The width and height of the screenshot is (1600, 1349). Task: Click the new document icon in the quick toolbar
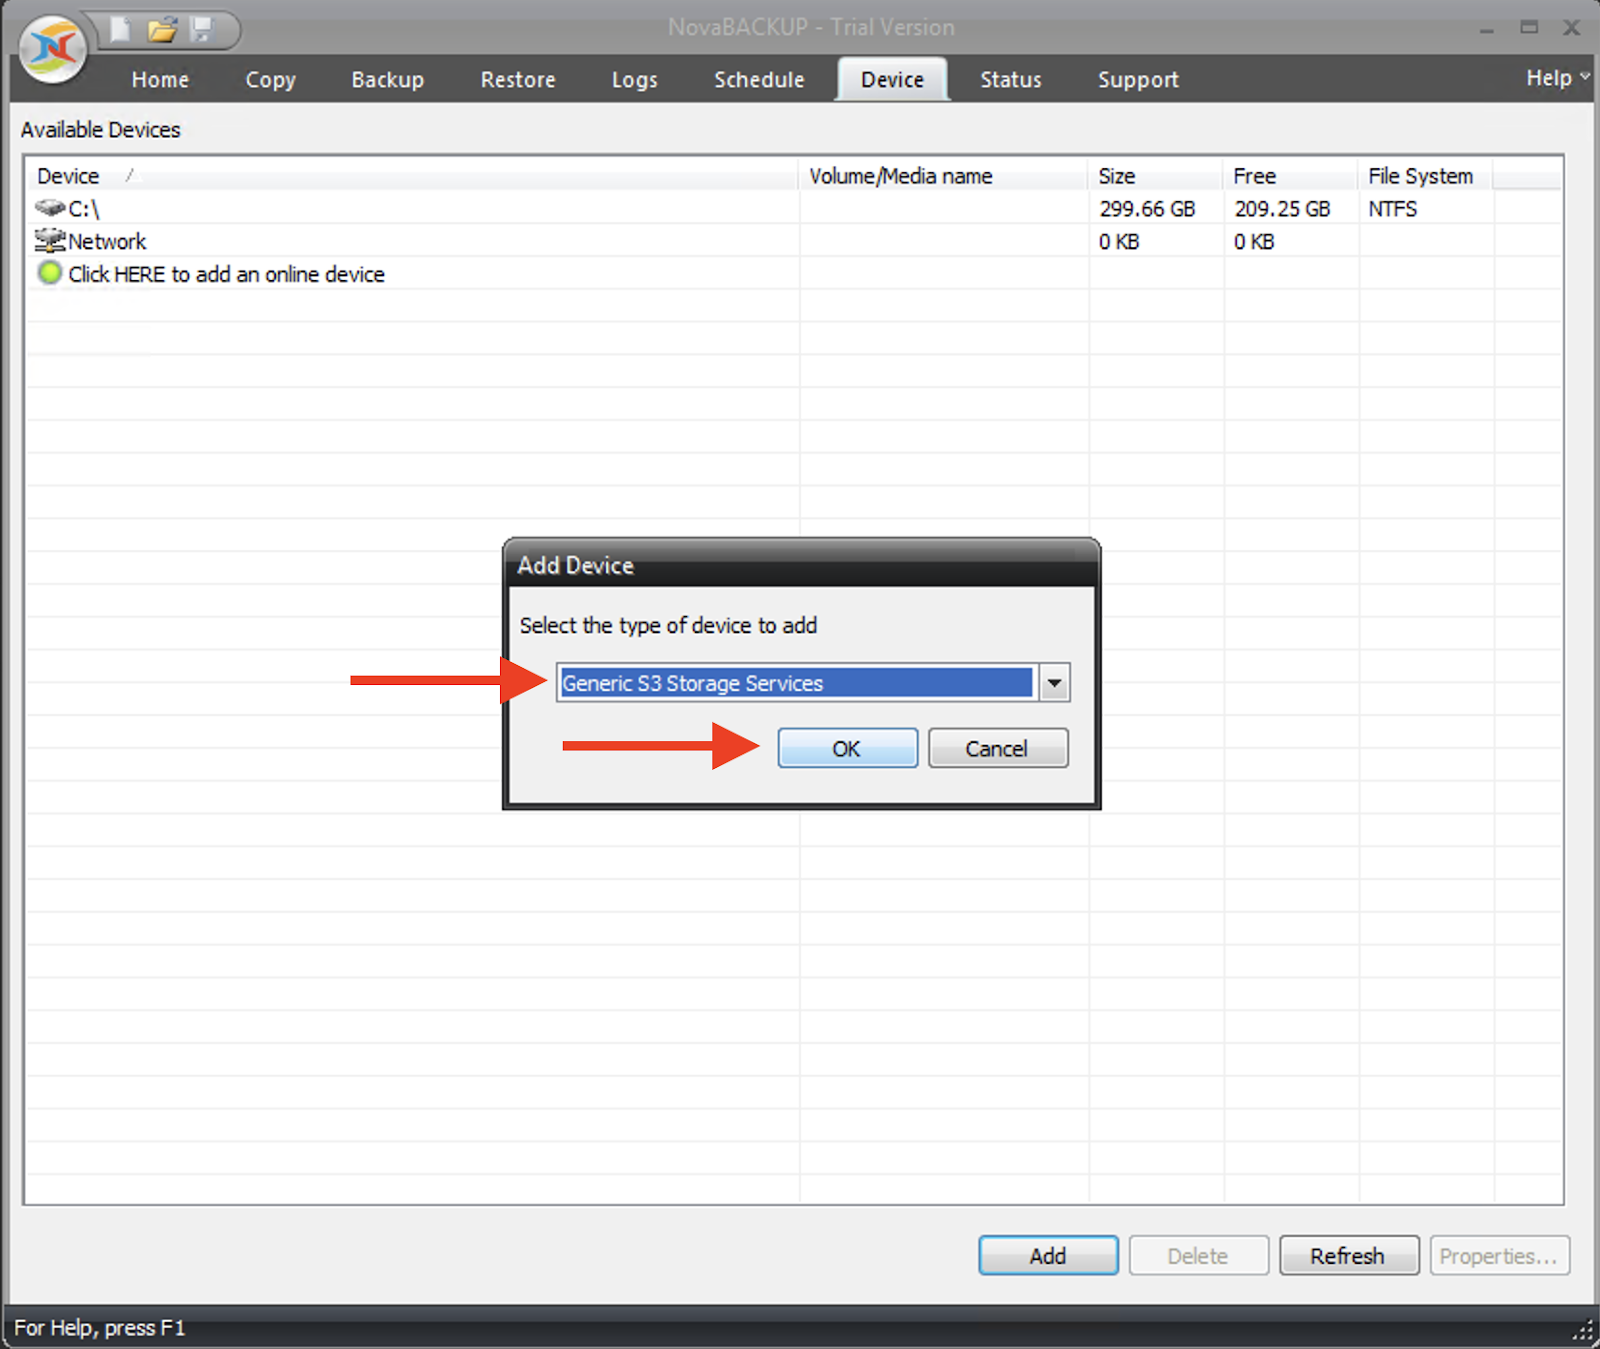pos(120,29)
